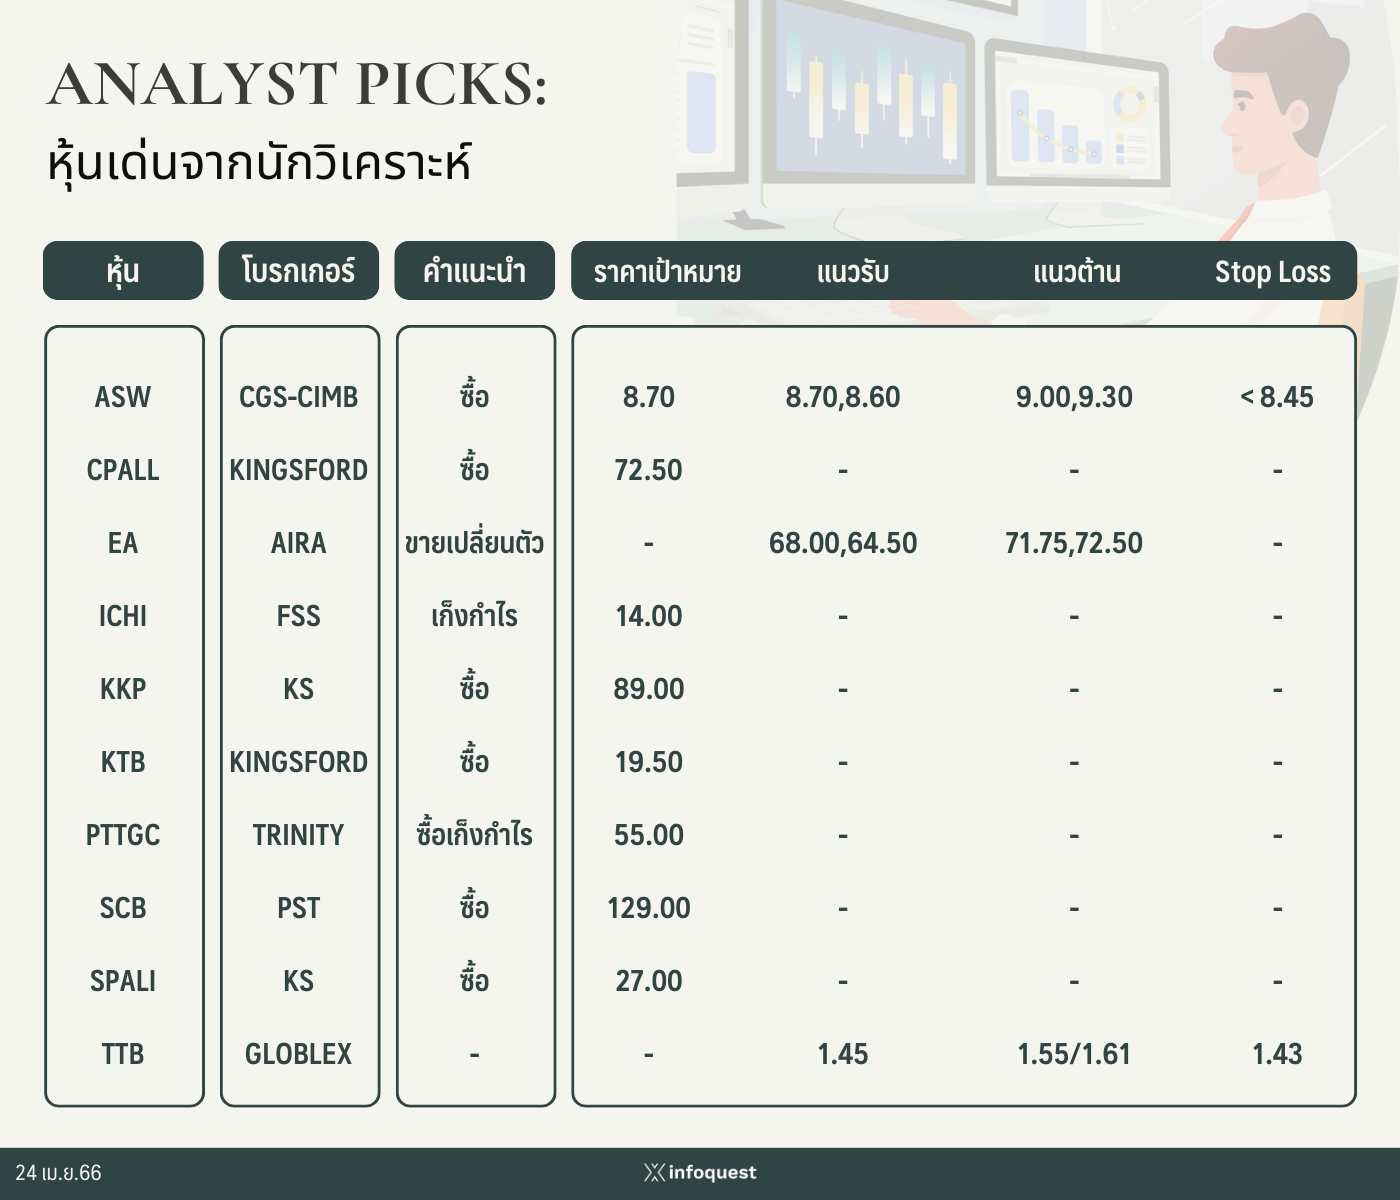Click the date 24 เม.ย.66 in footer
The image size is (1400, 1200).
(58, 1173)
